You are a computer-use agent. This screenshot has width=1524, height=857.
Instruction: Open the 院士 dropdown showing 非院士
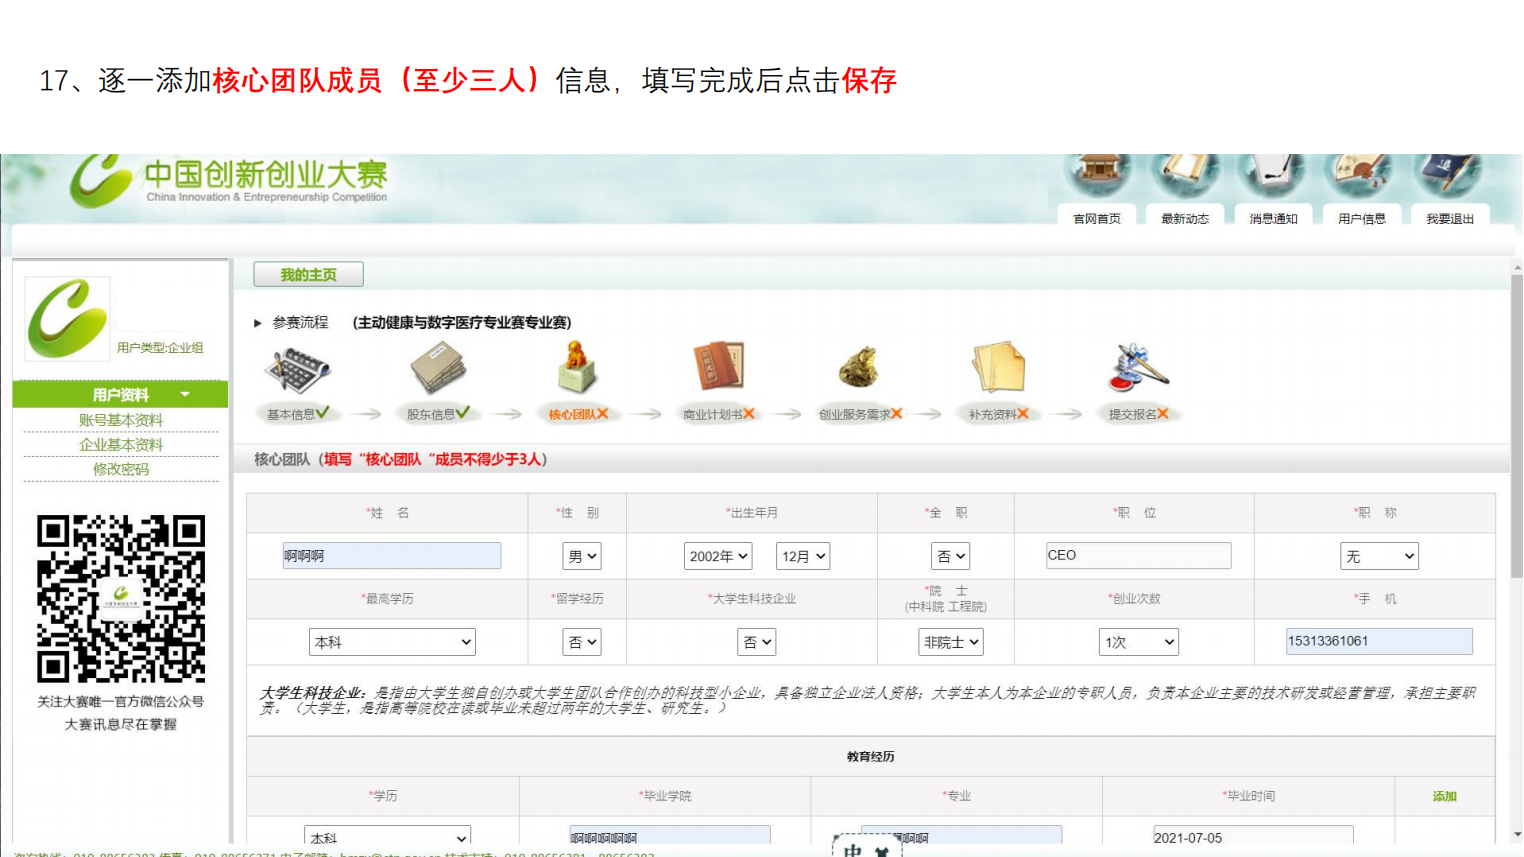coord(951,642)
